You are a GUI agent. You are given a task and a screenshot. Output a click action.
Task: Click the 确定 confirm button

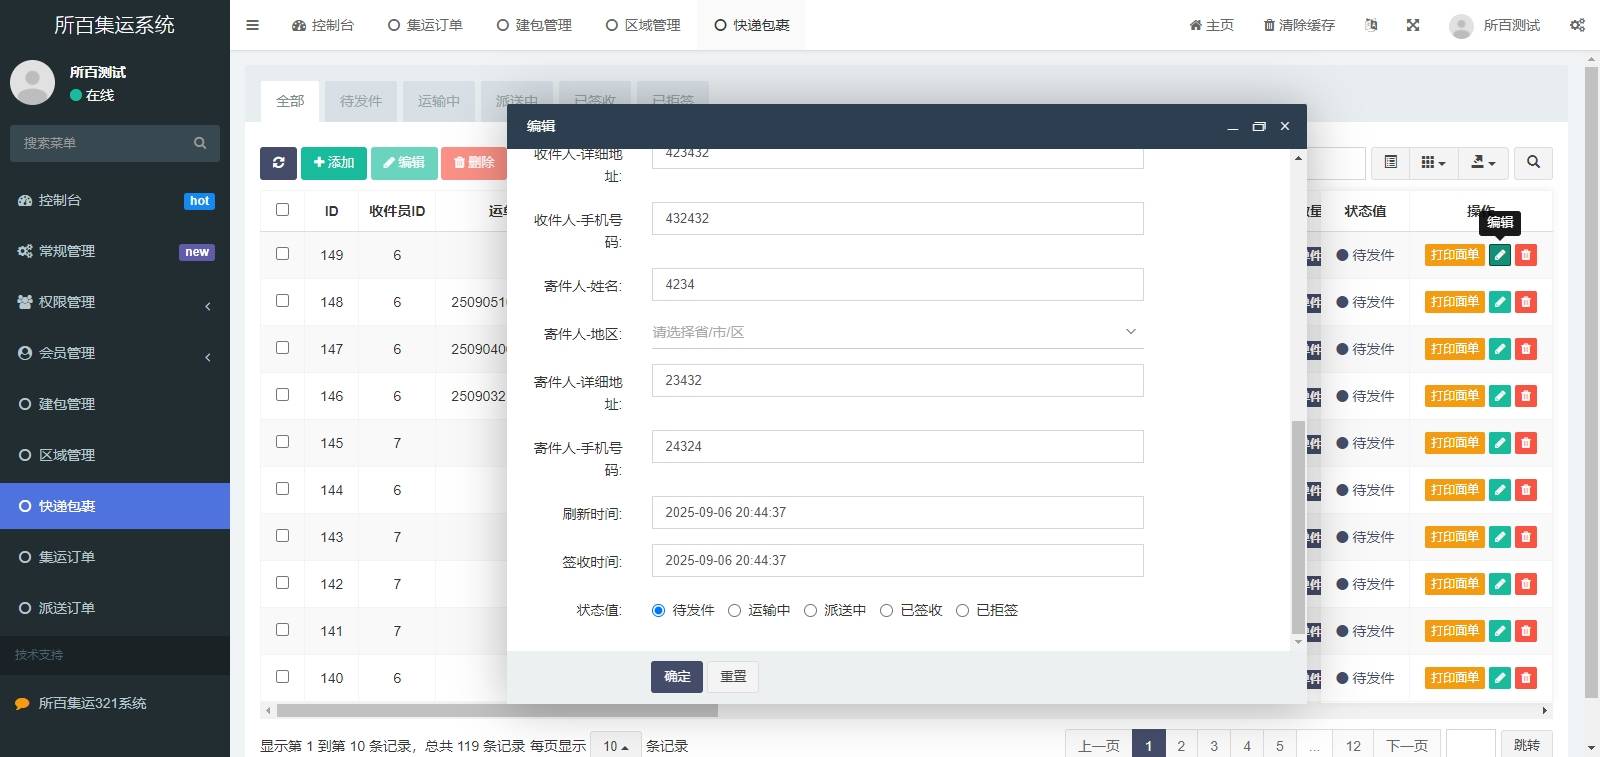pos(676,677)
